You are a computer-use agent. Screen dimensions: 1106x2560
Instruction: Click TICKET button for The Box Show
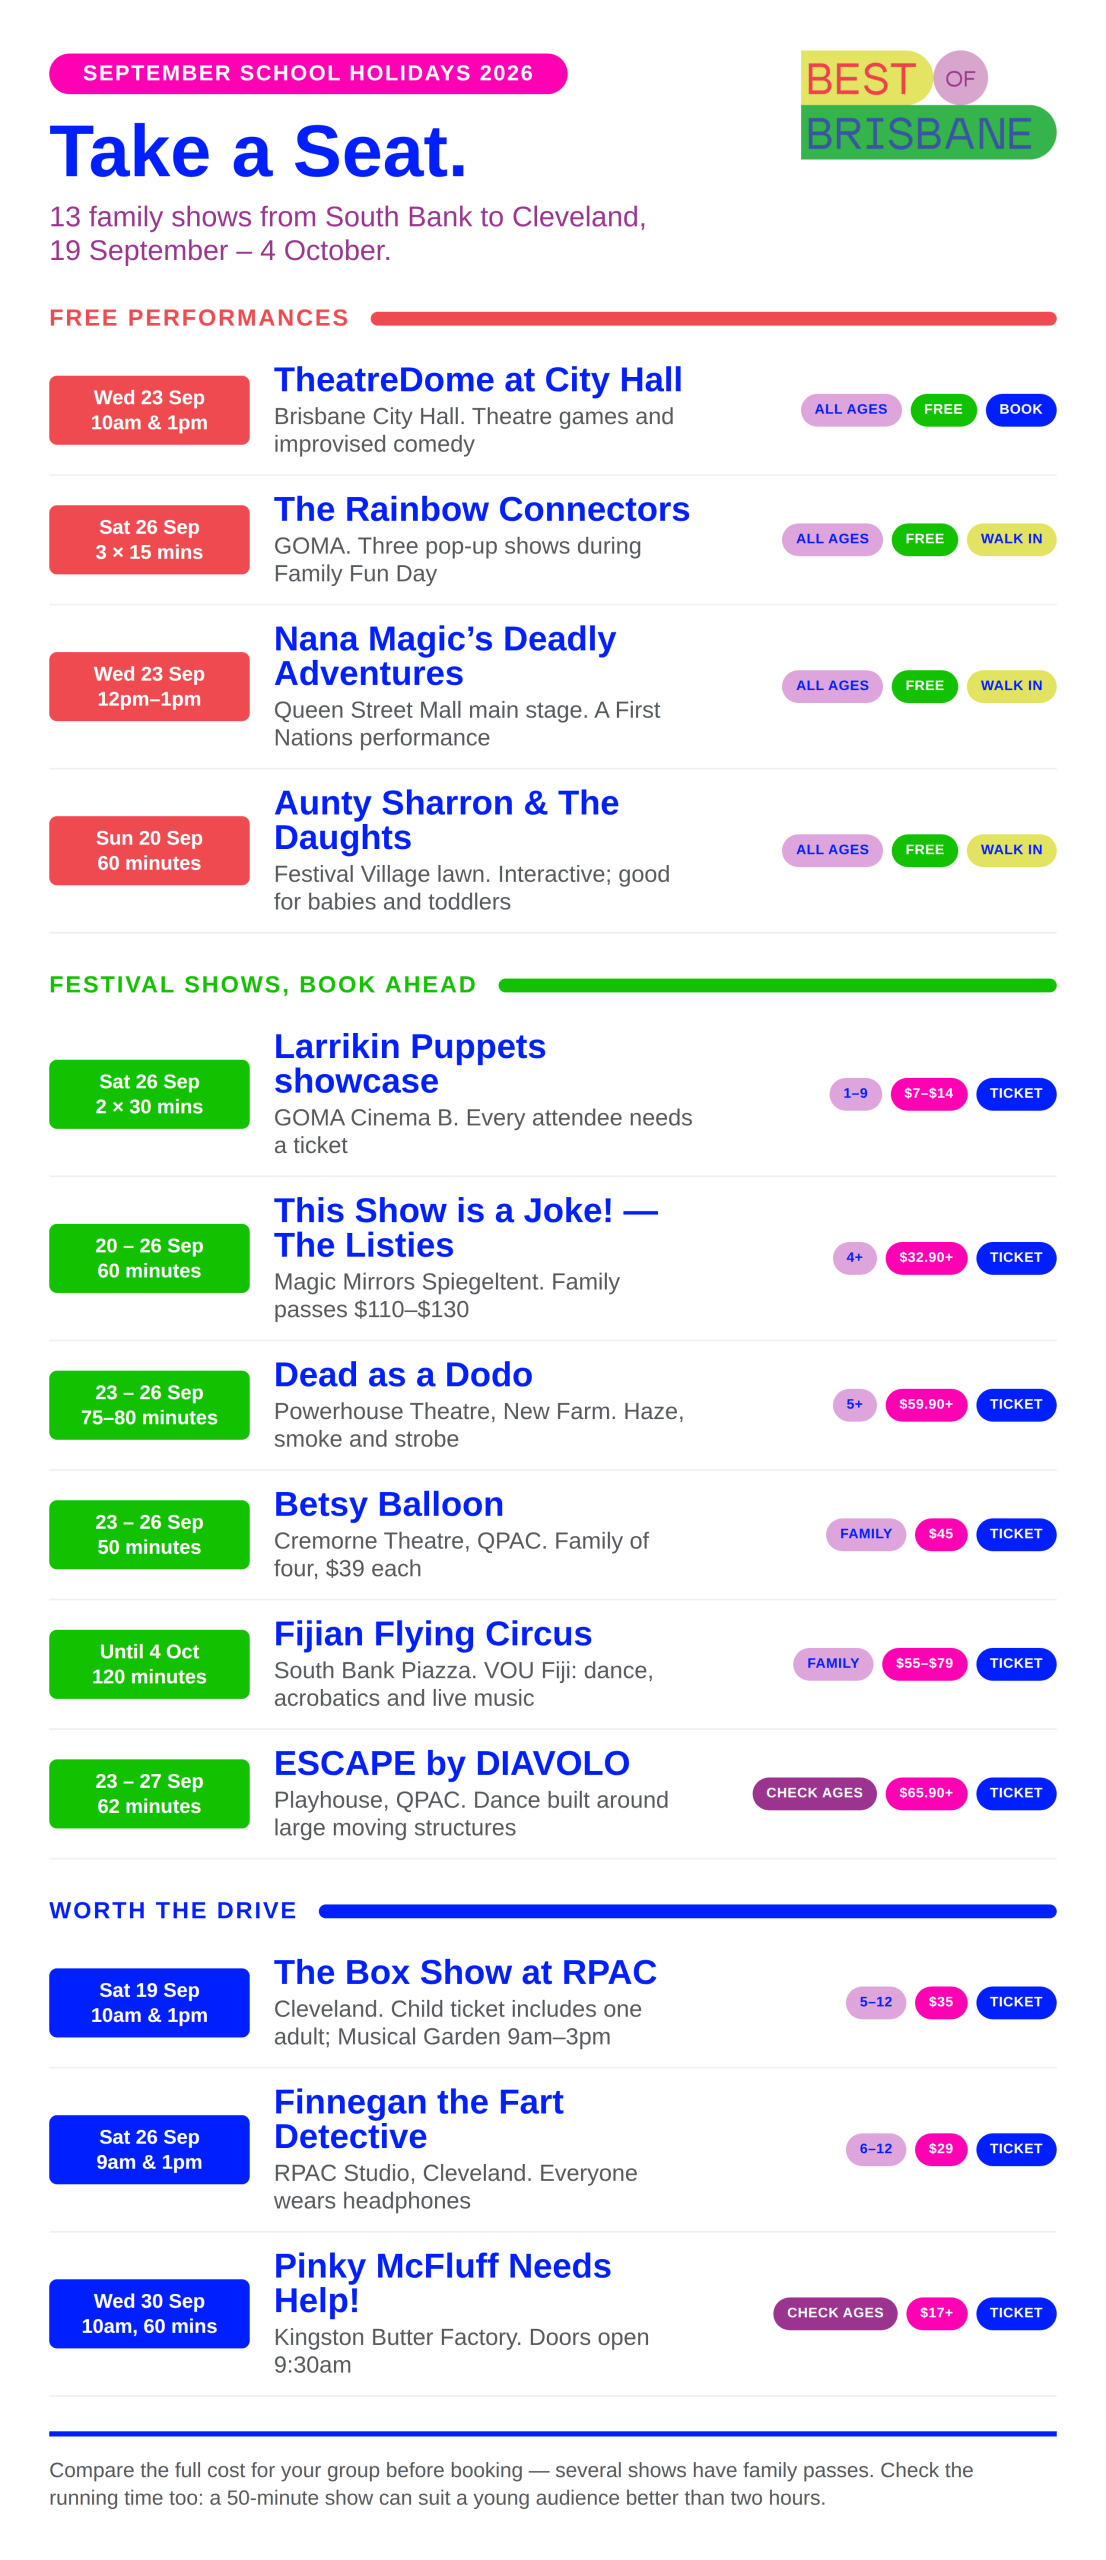(1015, 2002)
